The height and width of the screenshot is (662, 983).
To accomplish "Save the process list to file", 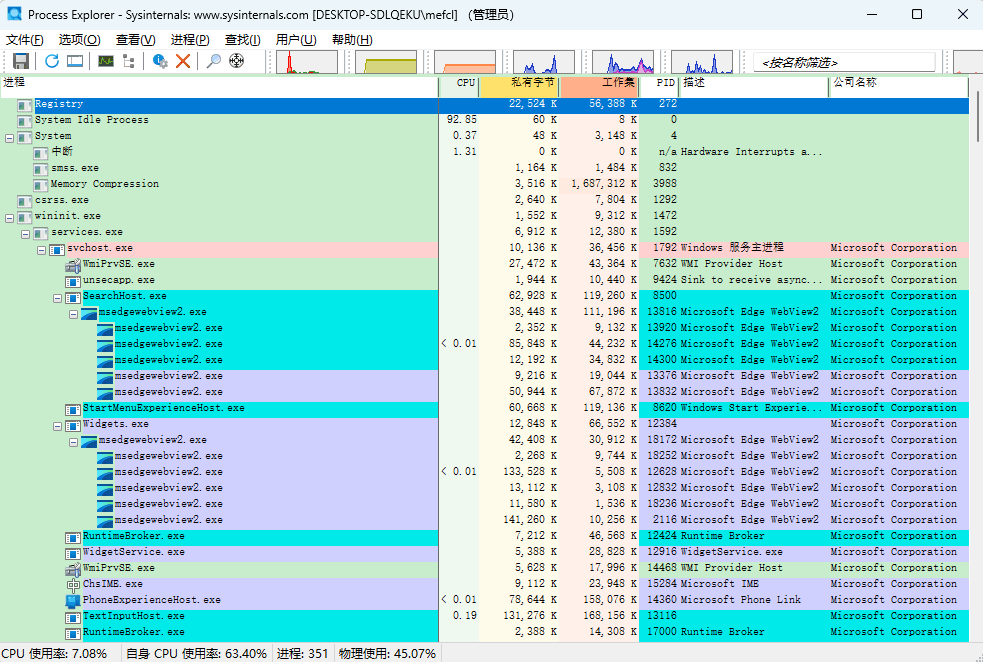I will click(20, 60).
